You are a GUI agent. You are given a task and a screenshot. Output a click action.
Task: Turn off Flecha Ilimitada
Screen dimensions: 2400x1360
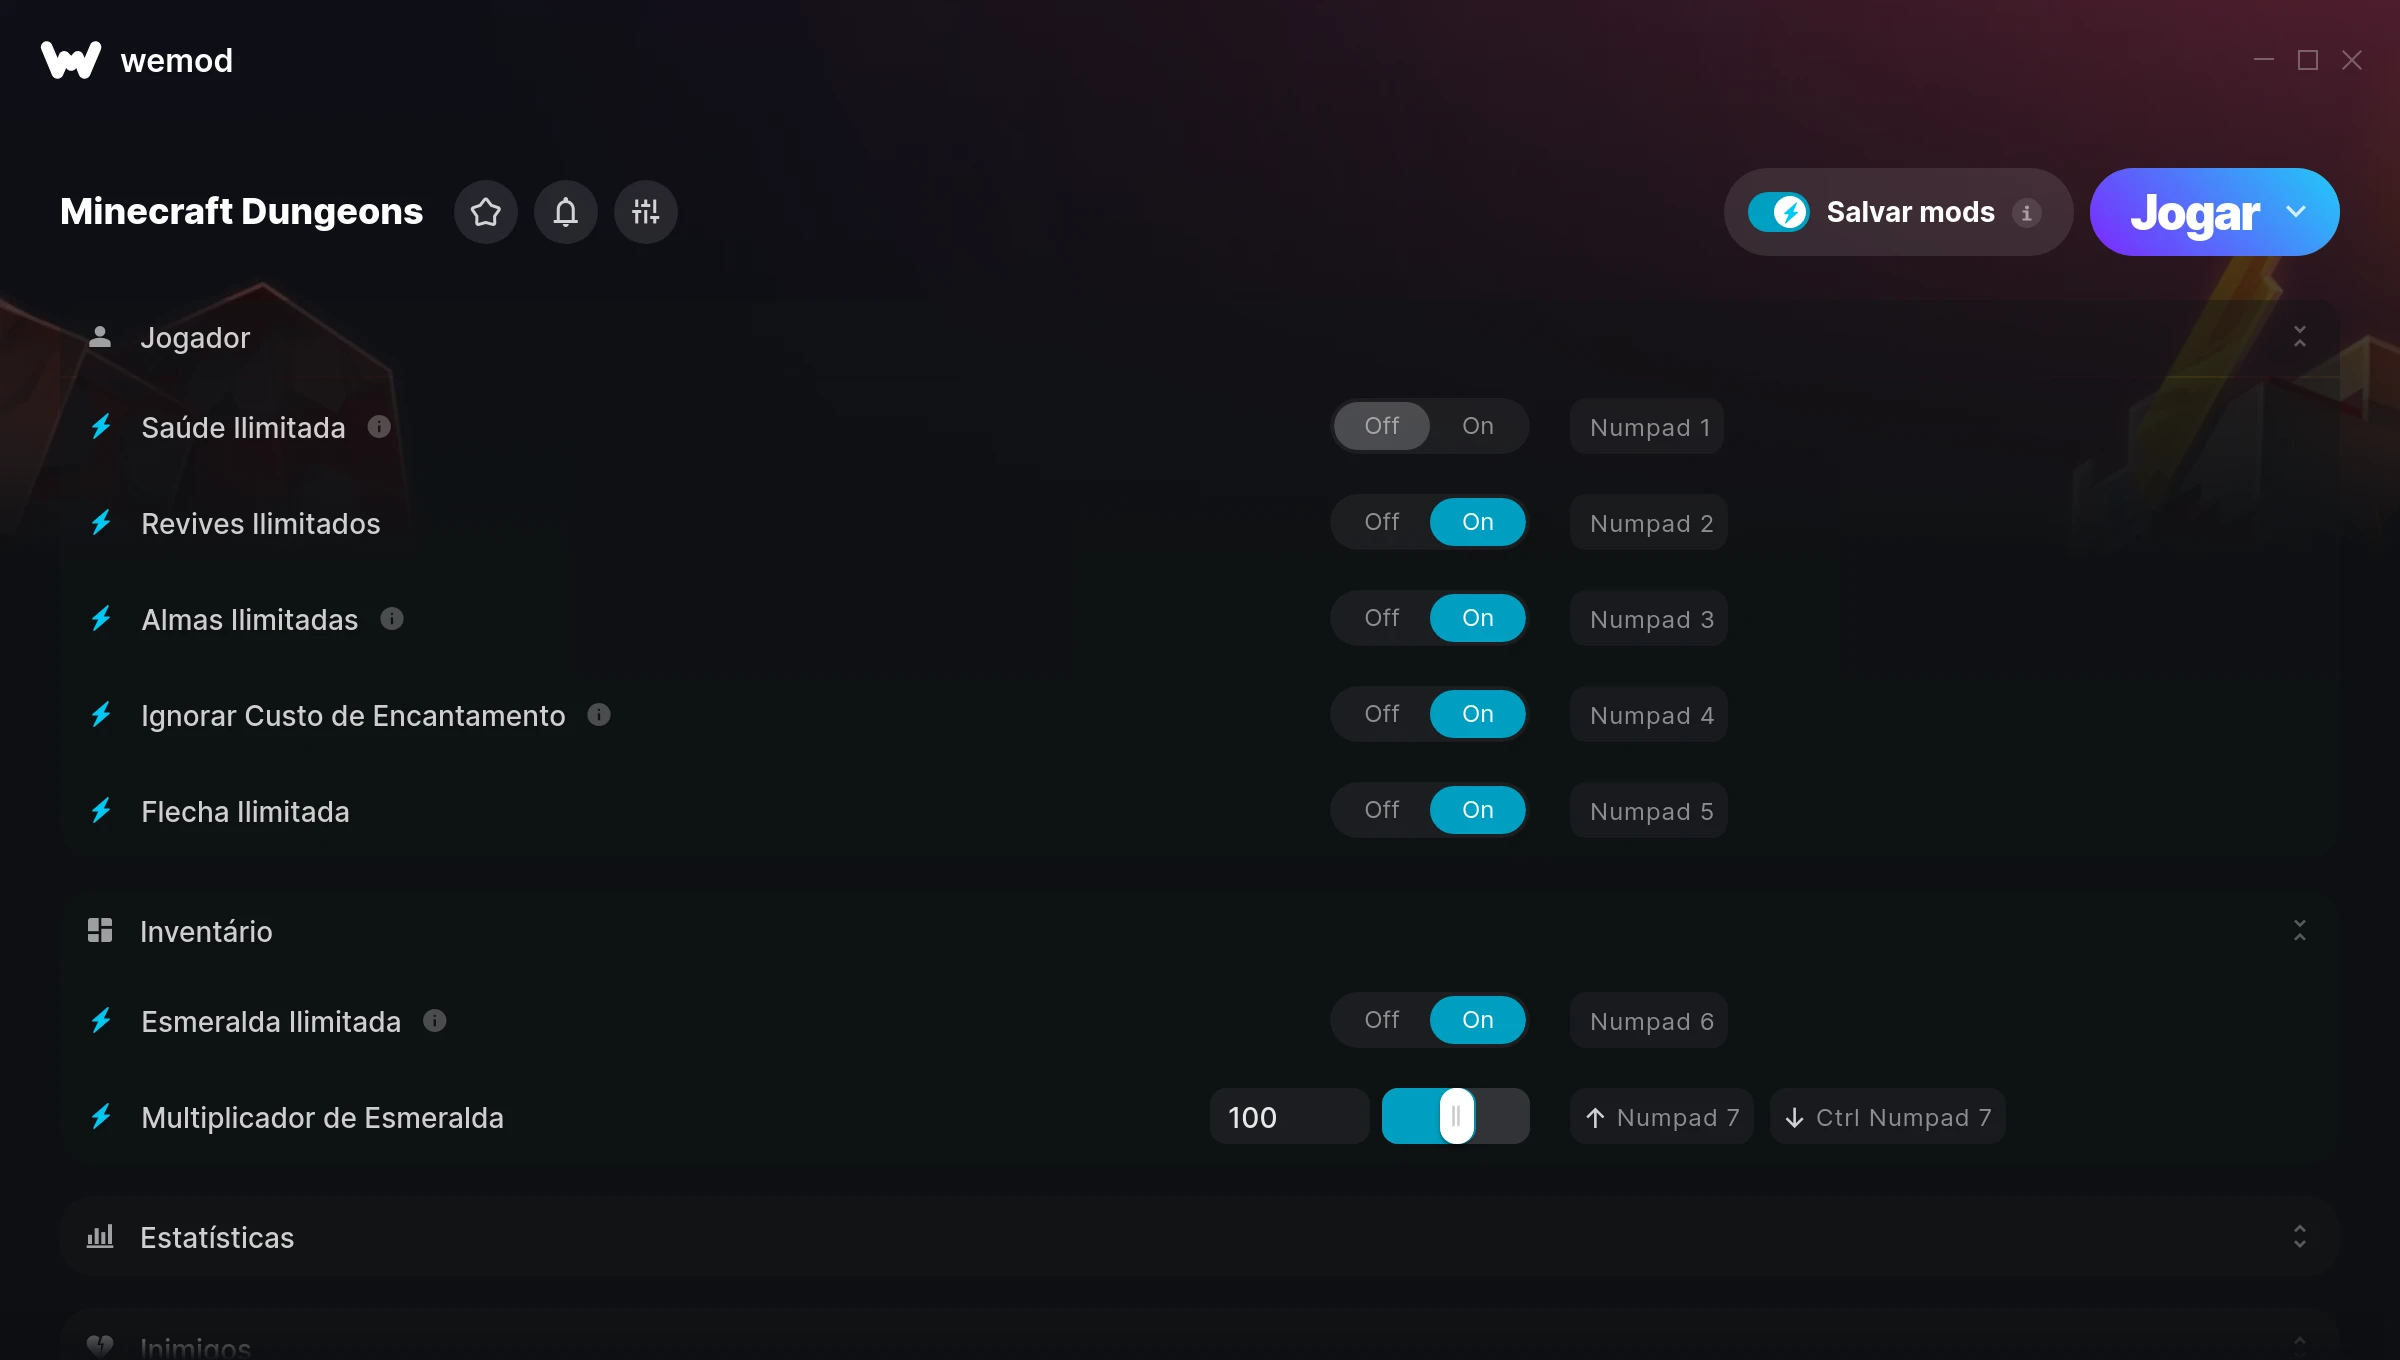click(1382, 810)
